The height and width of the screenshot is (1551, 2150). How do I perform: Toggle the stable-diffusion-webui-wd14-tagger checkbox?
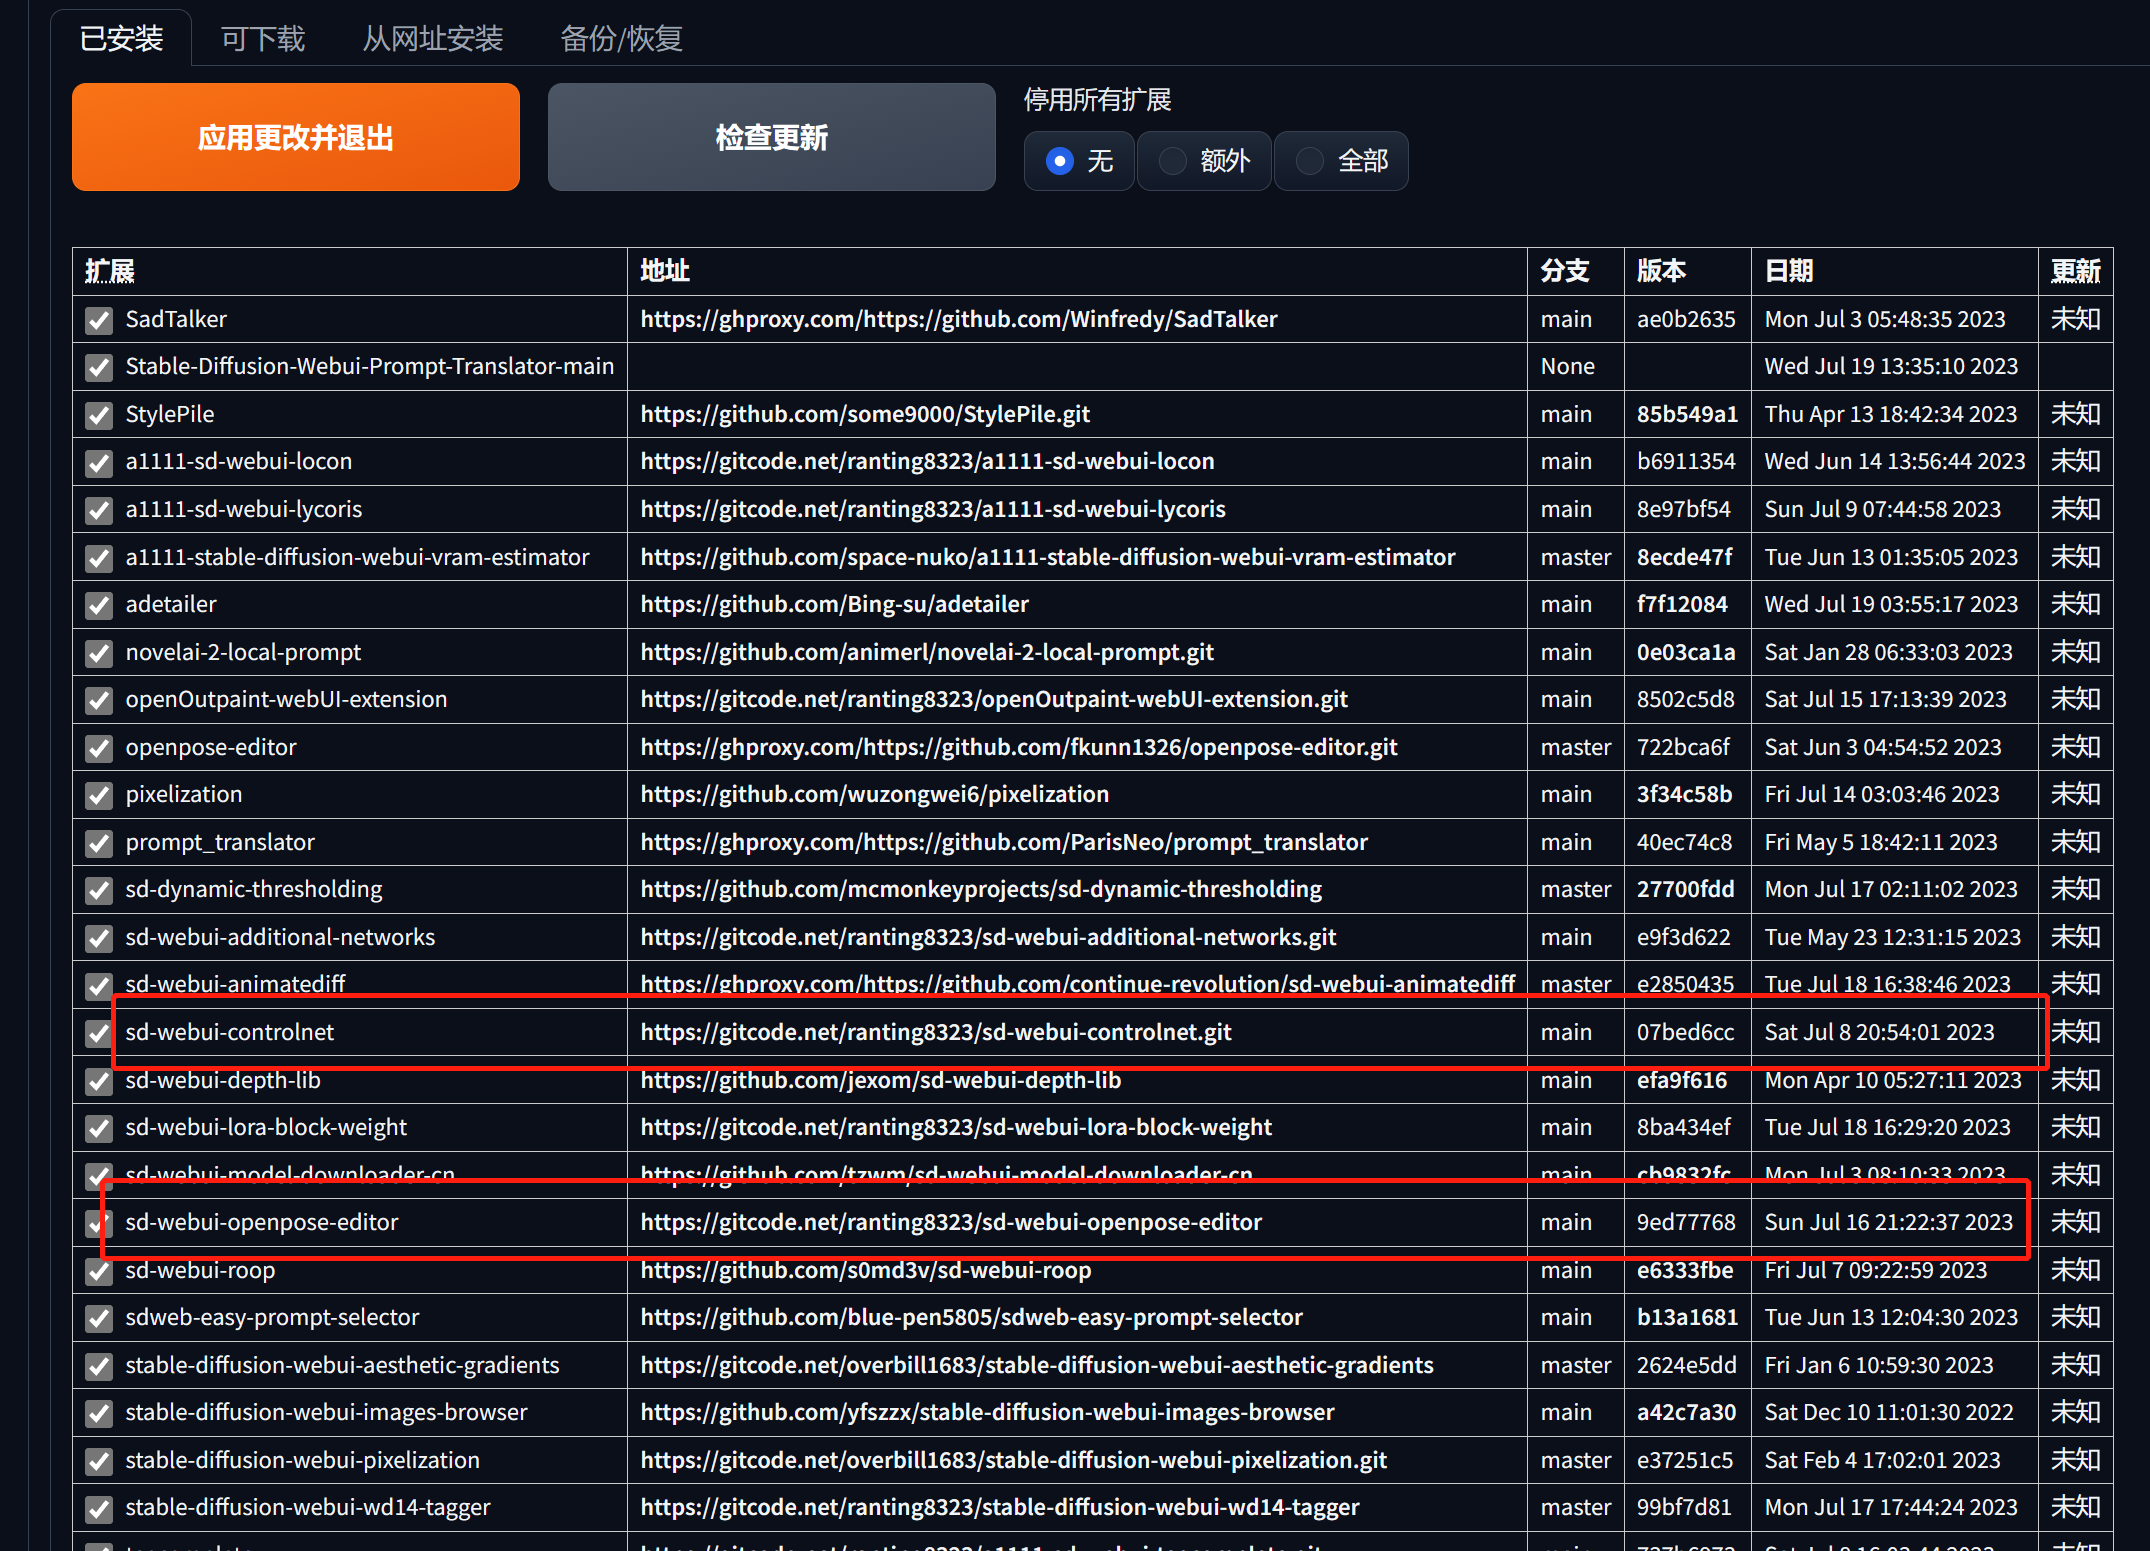click(x=99, y=1508)
